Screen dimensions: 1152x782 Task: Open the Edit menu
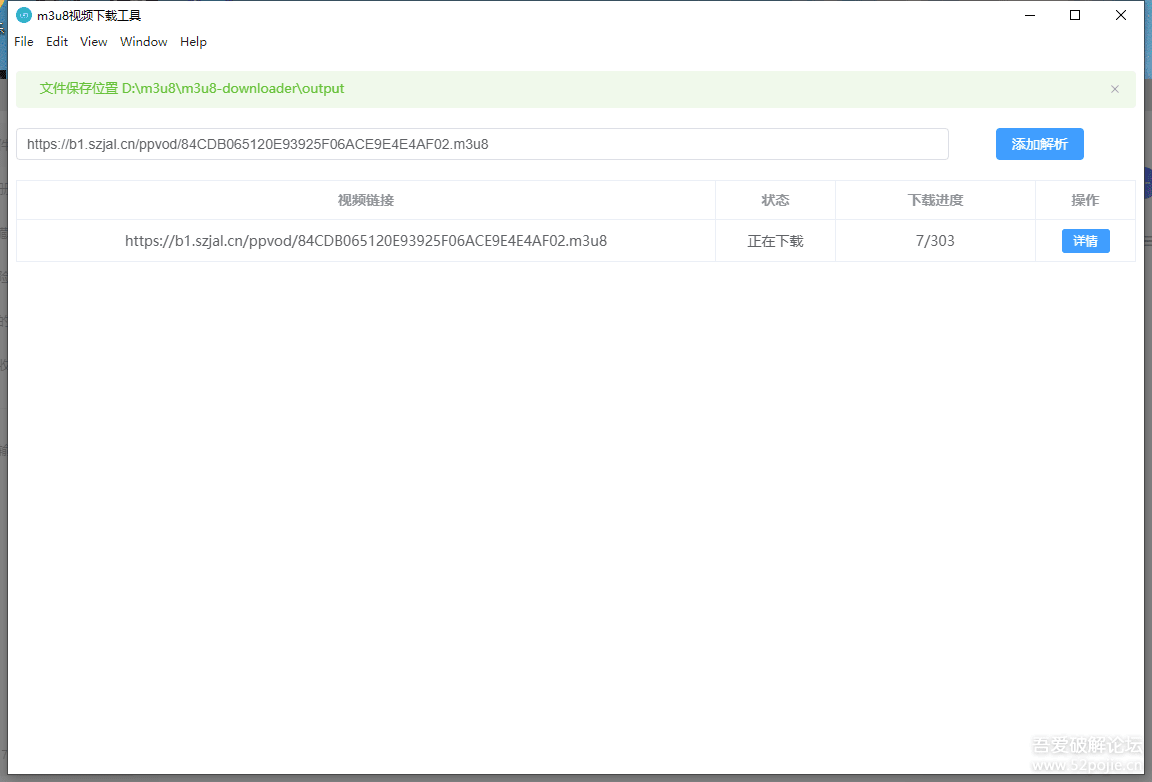click(x=57, y=42)
